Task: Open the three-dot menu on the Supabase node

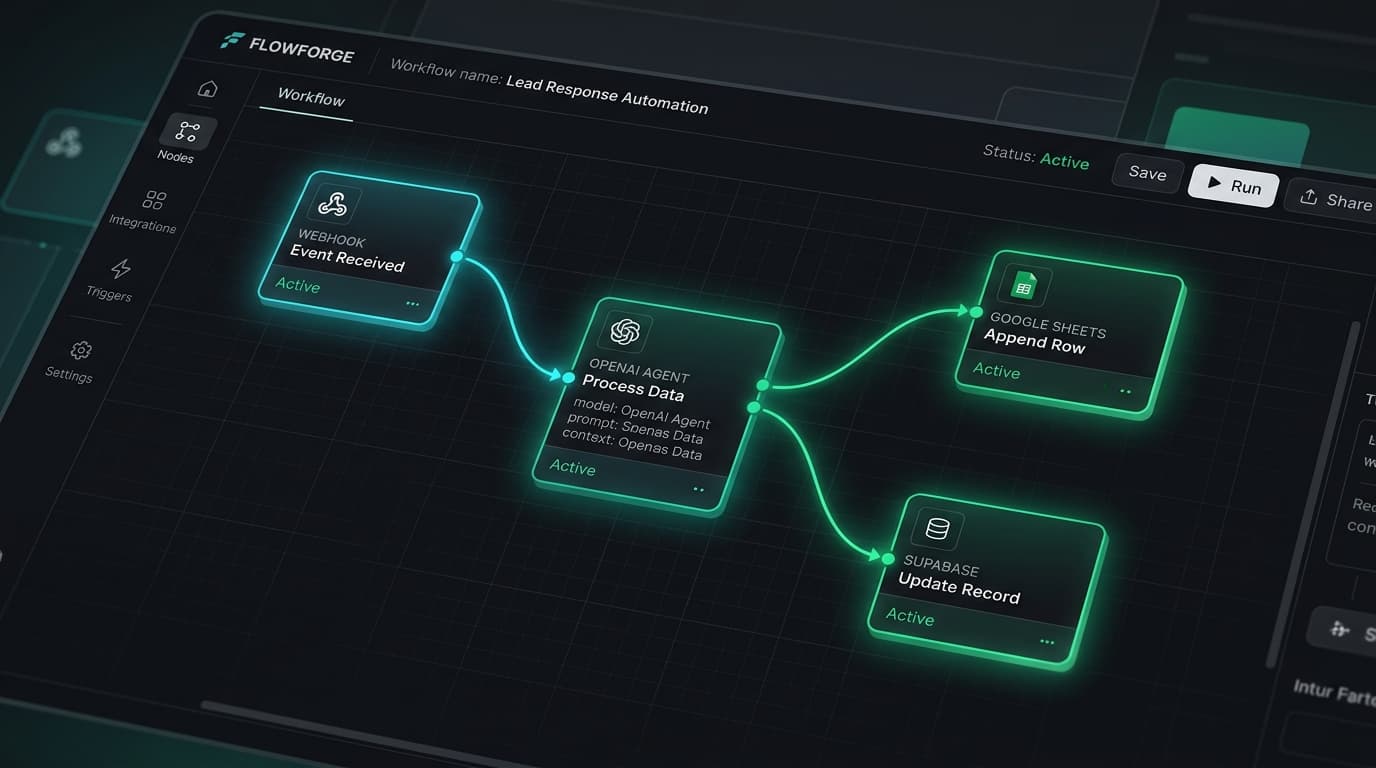Action: pyautogui.click(x=1046, y=642)
